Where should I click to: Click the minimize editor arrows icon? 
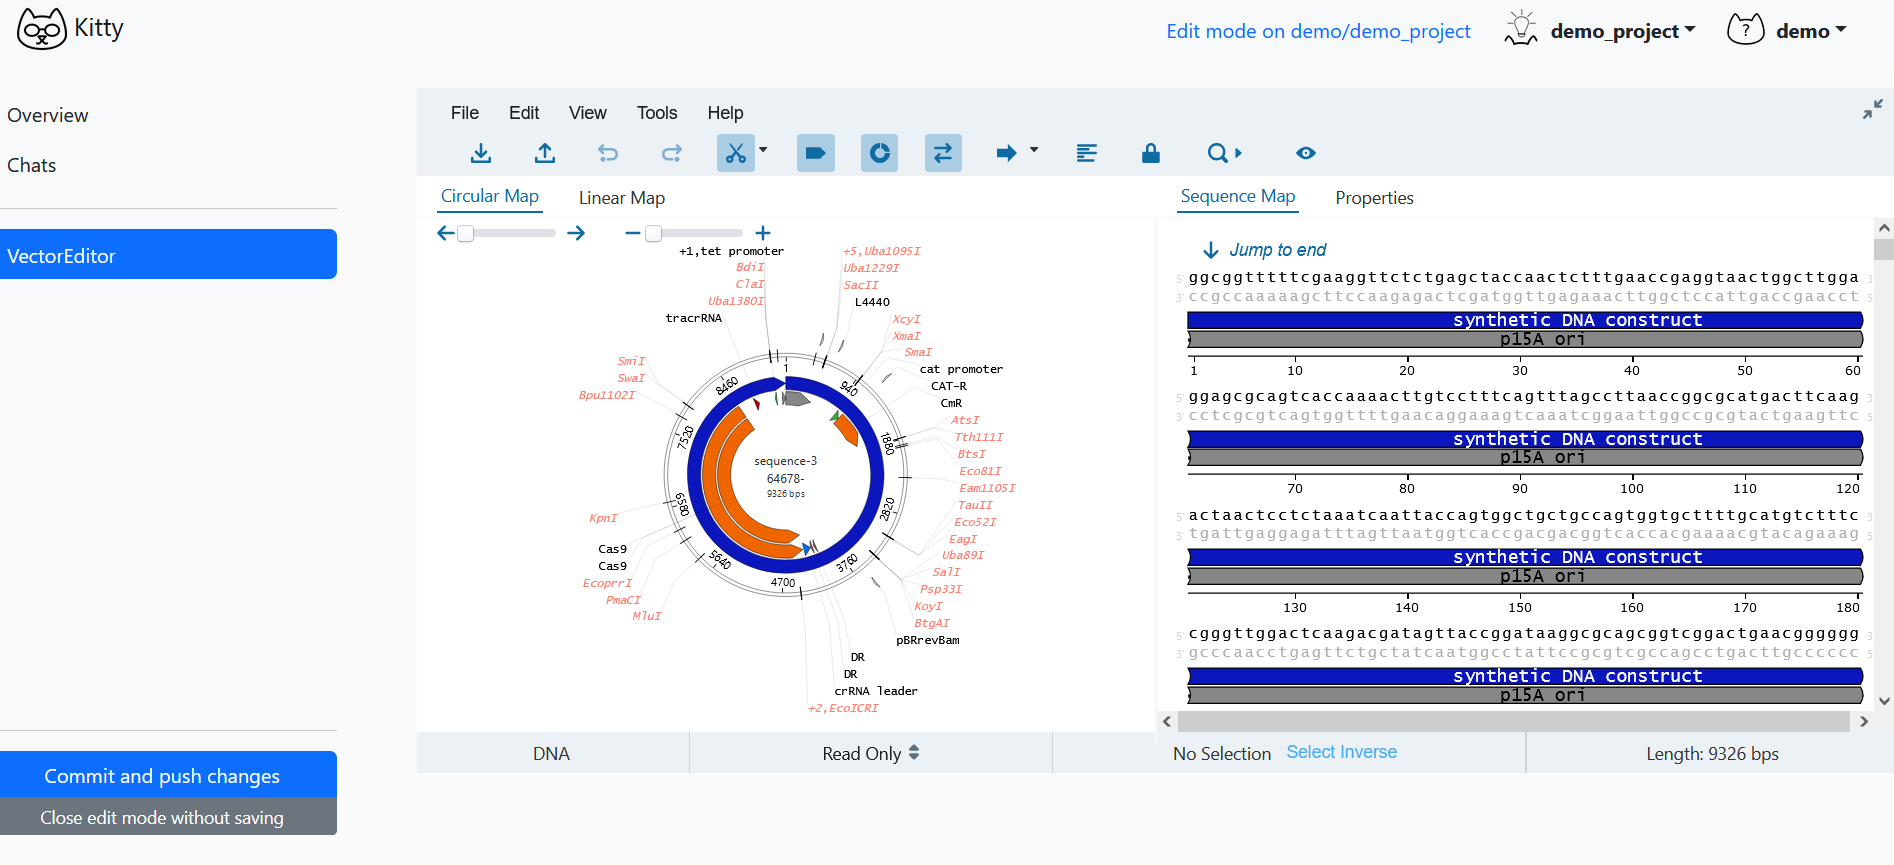(1872, 110)
